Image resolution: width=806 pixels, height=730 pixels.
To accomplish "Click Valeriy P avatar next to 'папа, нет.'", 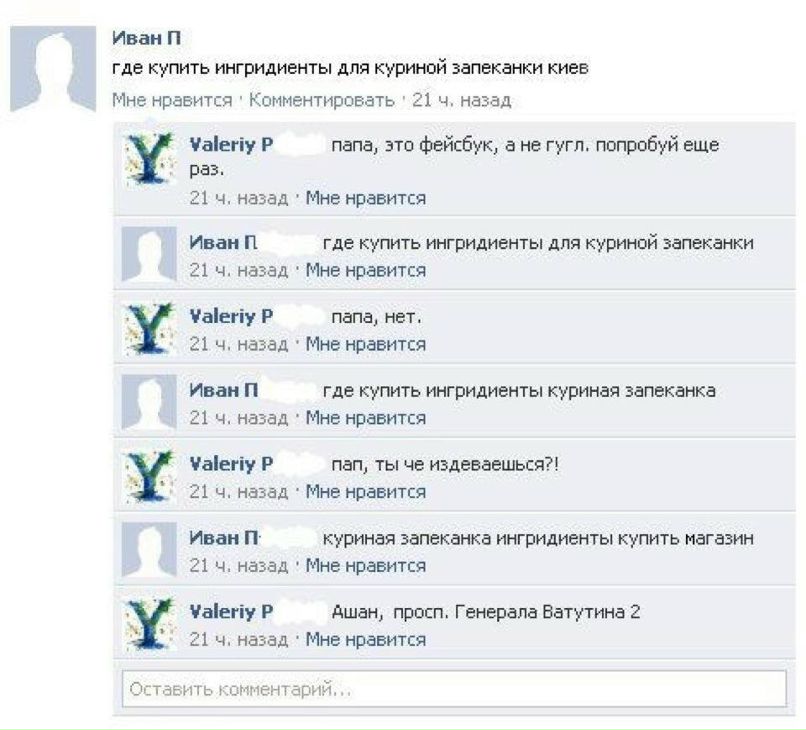I will coord(150,328).
